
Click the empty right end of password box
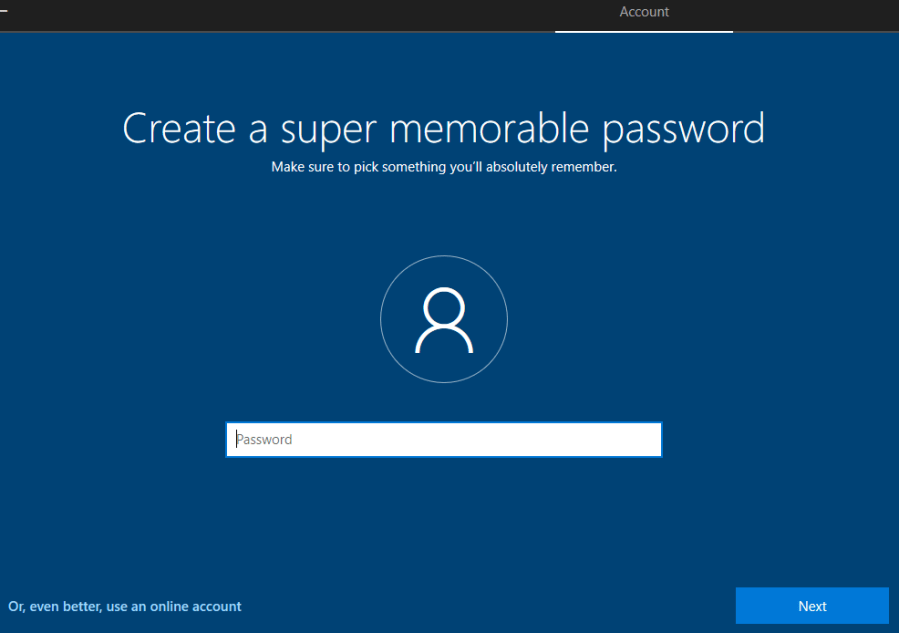click(x=630, y=439)
